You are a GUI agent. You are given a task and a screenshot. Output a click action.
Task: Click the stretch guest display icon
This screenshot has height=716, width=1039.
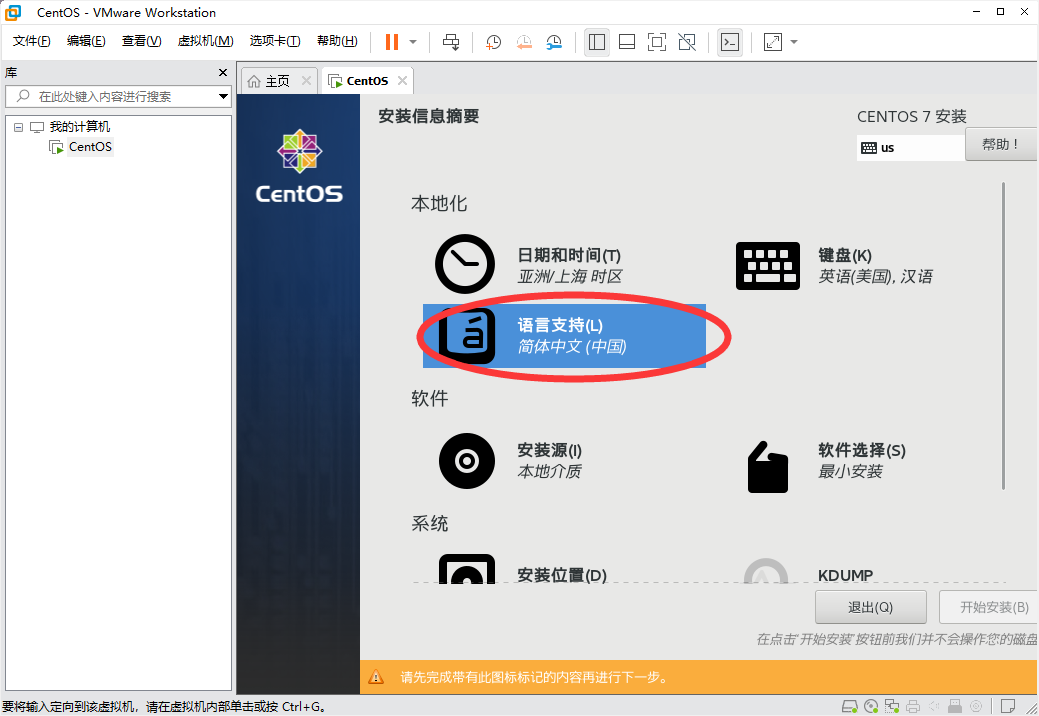pos(773,42)
